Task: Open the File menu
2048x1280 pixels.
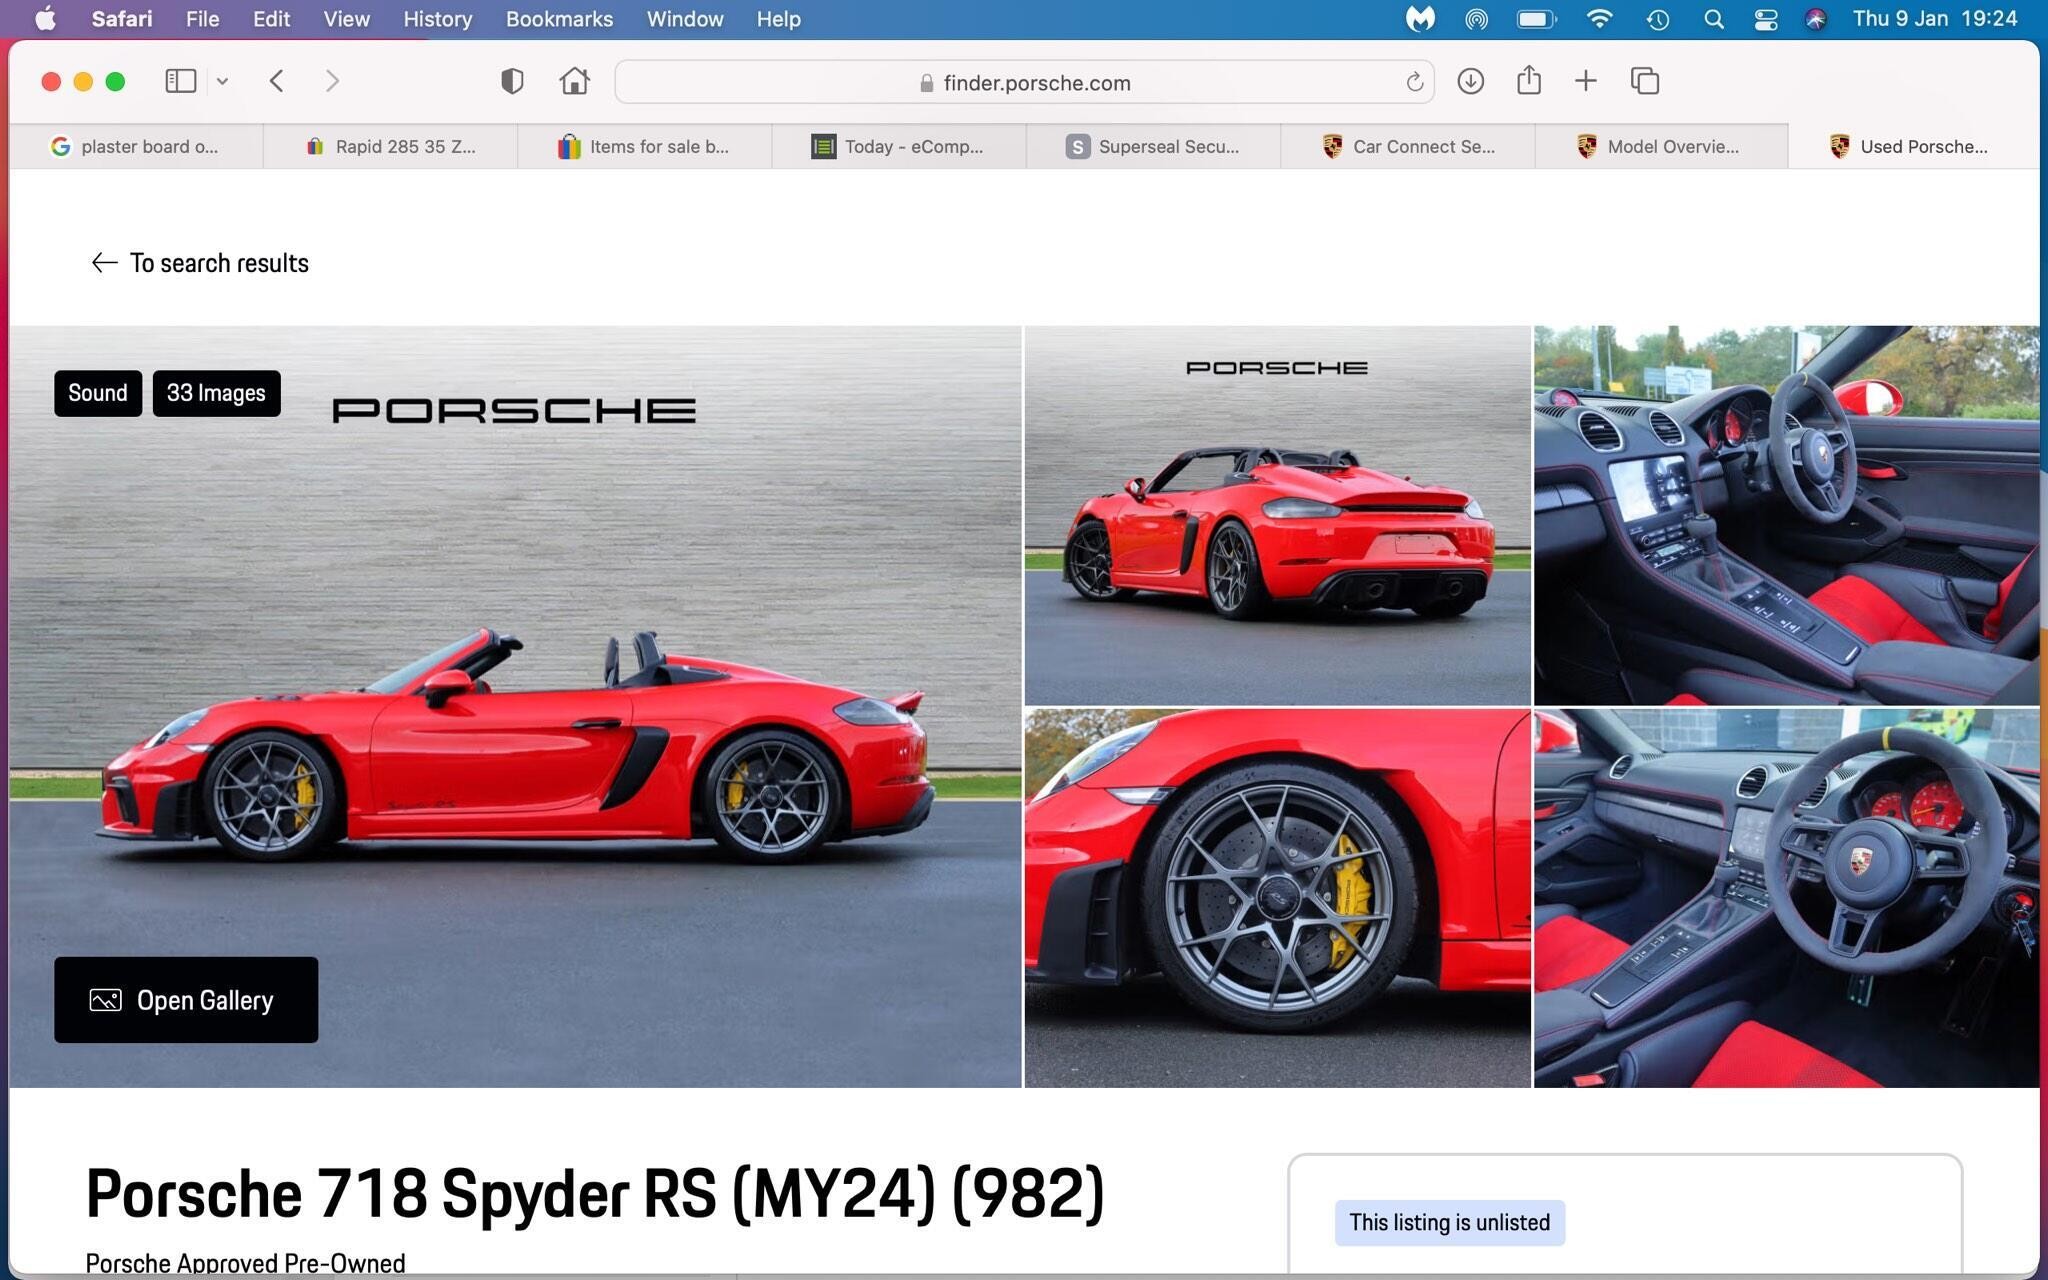Action: 202,19
